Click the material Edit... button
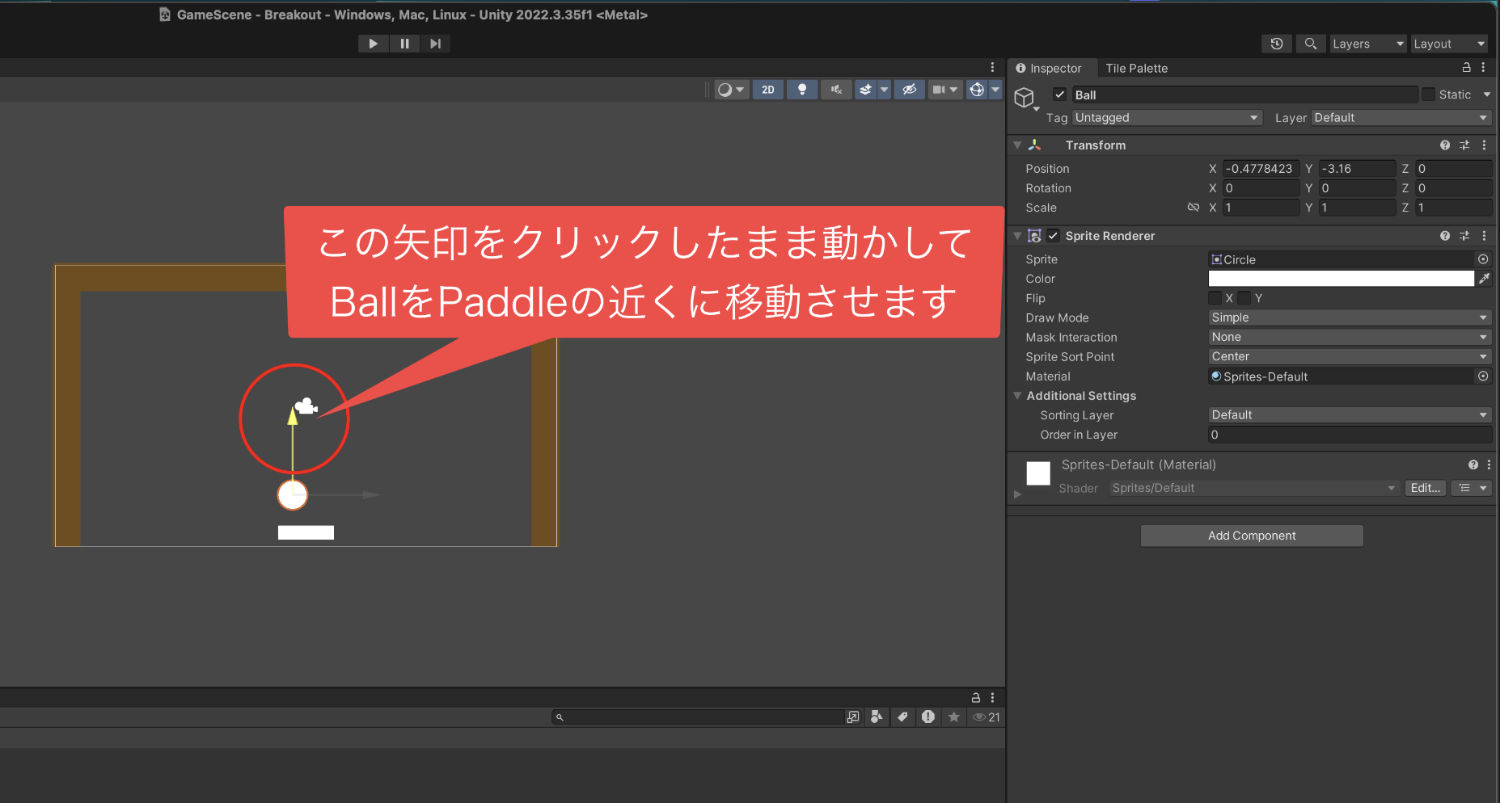The image size is (1500, 803). 1425,488
